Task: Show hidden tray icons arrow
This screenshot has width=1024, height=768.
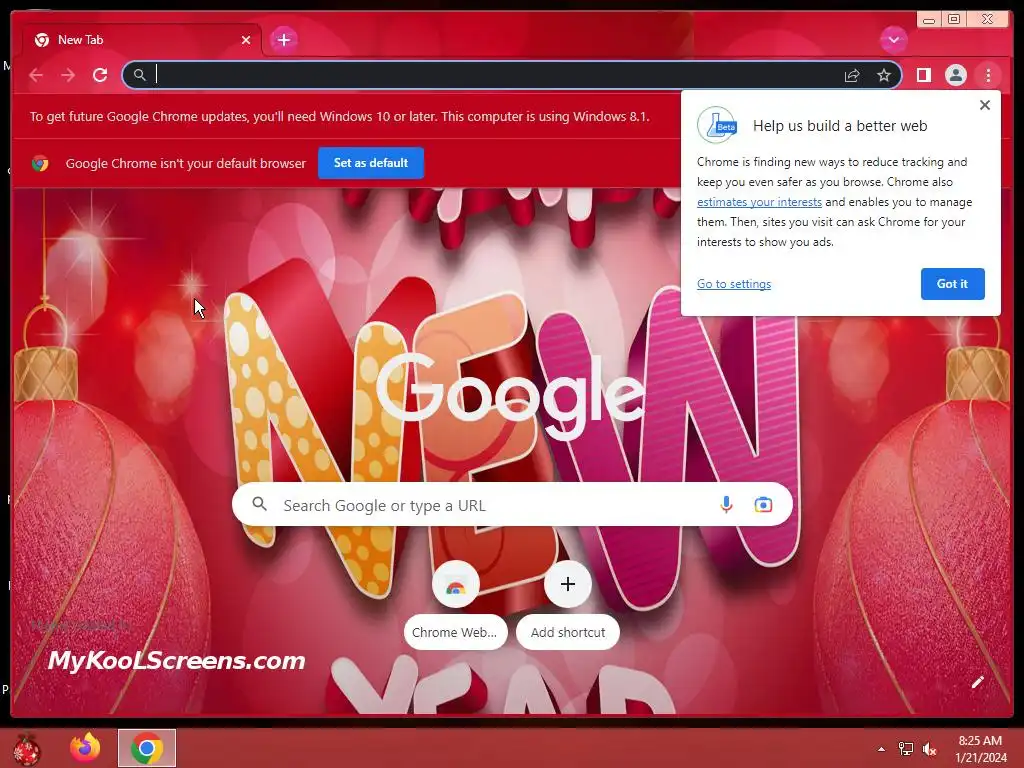Action: coord(881,749)
